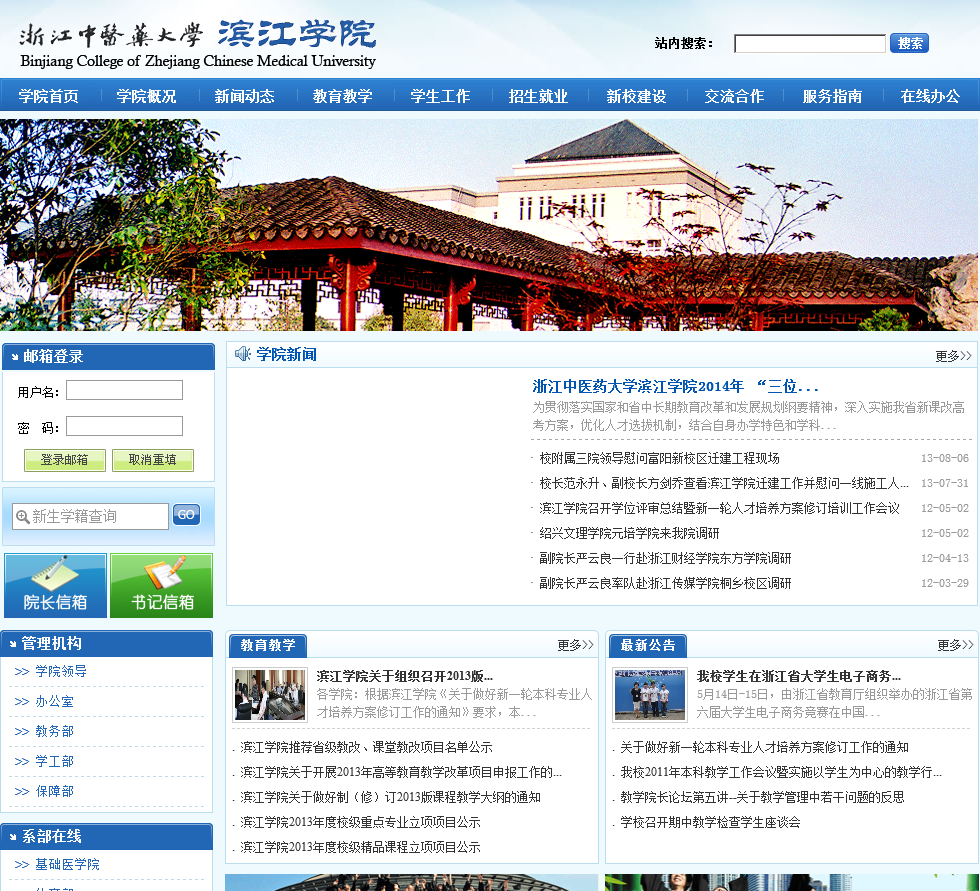Click the campus corridor banner image

click(490, 225)
